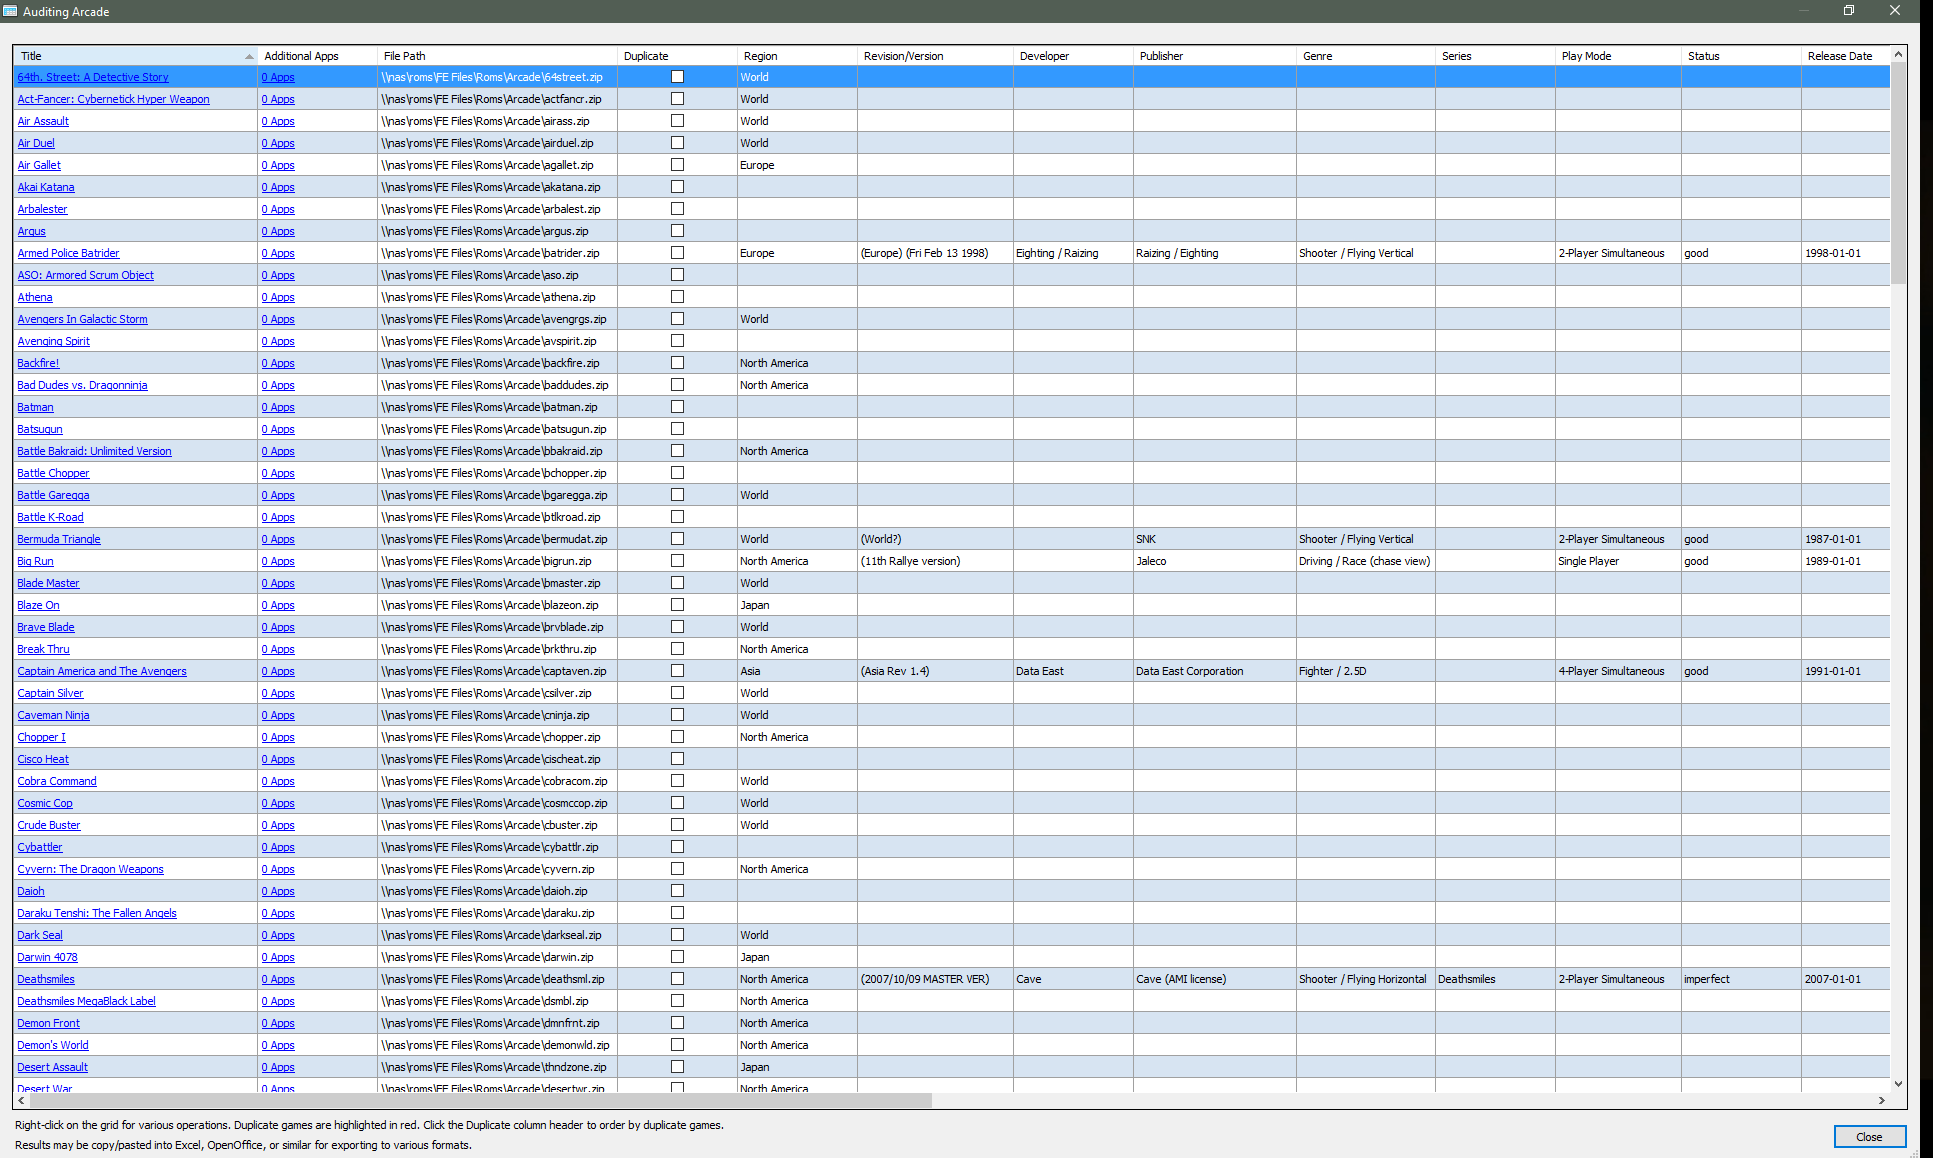This screenshot has width=1933, height=1158.
Task: Open the 0 Apps link for Bermuda Triangle
Action: (278, 539)
